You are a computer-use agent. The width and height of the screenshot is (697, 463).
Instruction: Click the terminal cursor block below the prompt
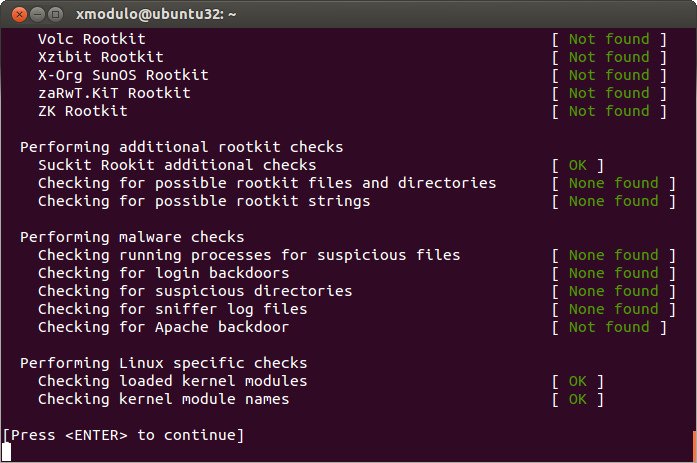coord(6,451)
